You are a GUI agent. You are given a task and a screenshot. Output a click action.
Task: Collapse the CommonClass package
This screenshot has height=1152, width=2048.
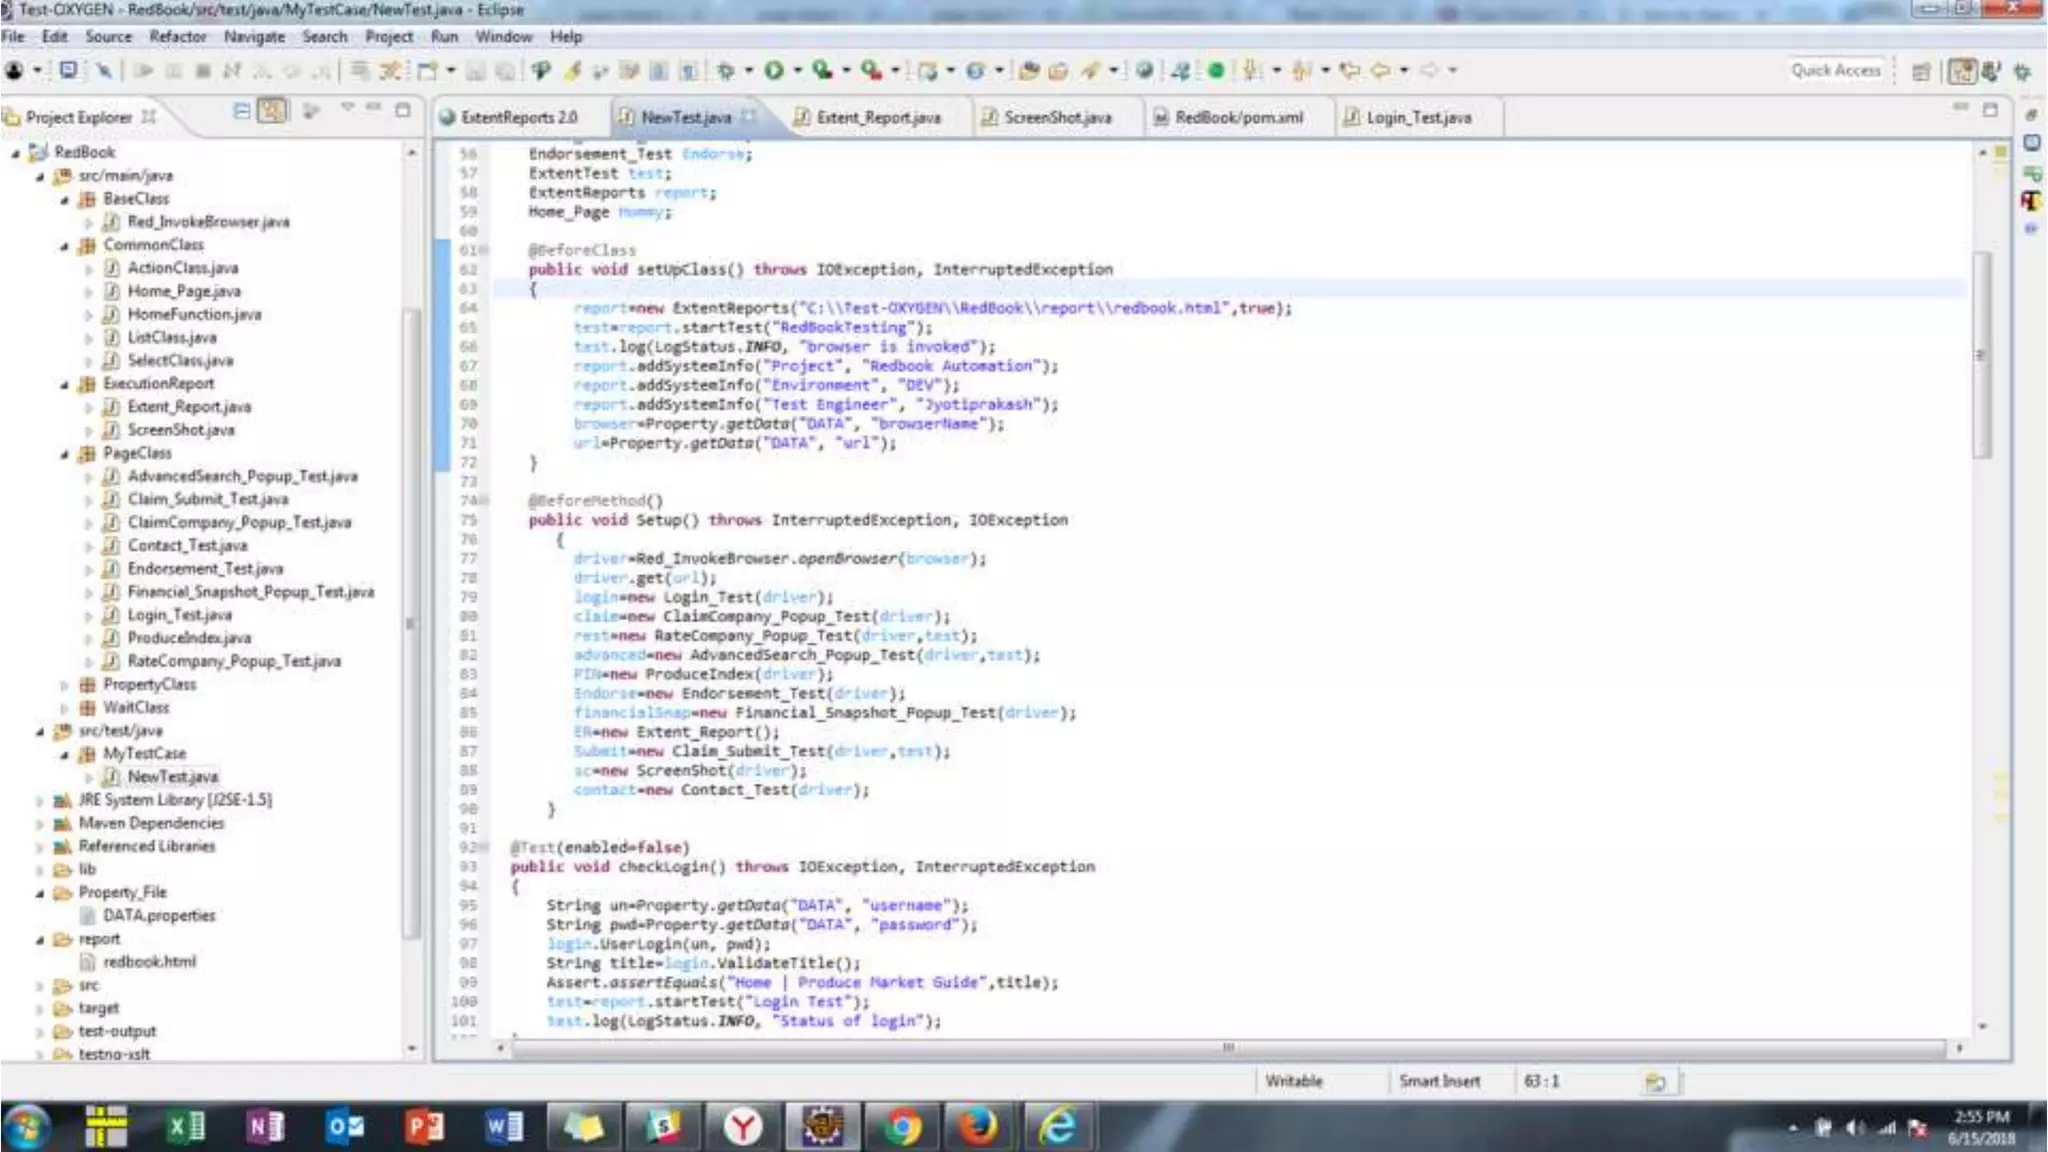(64, 245)
